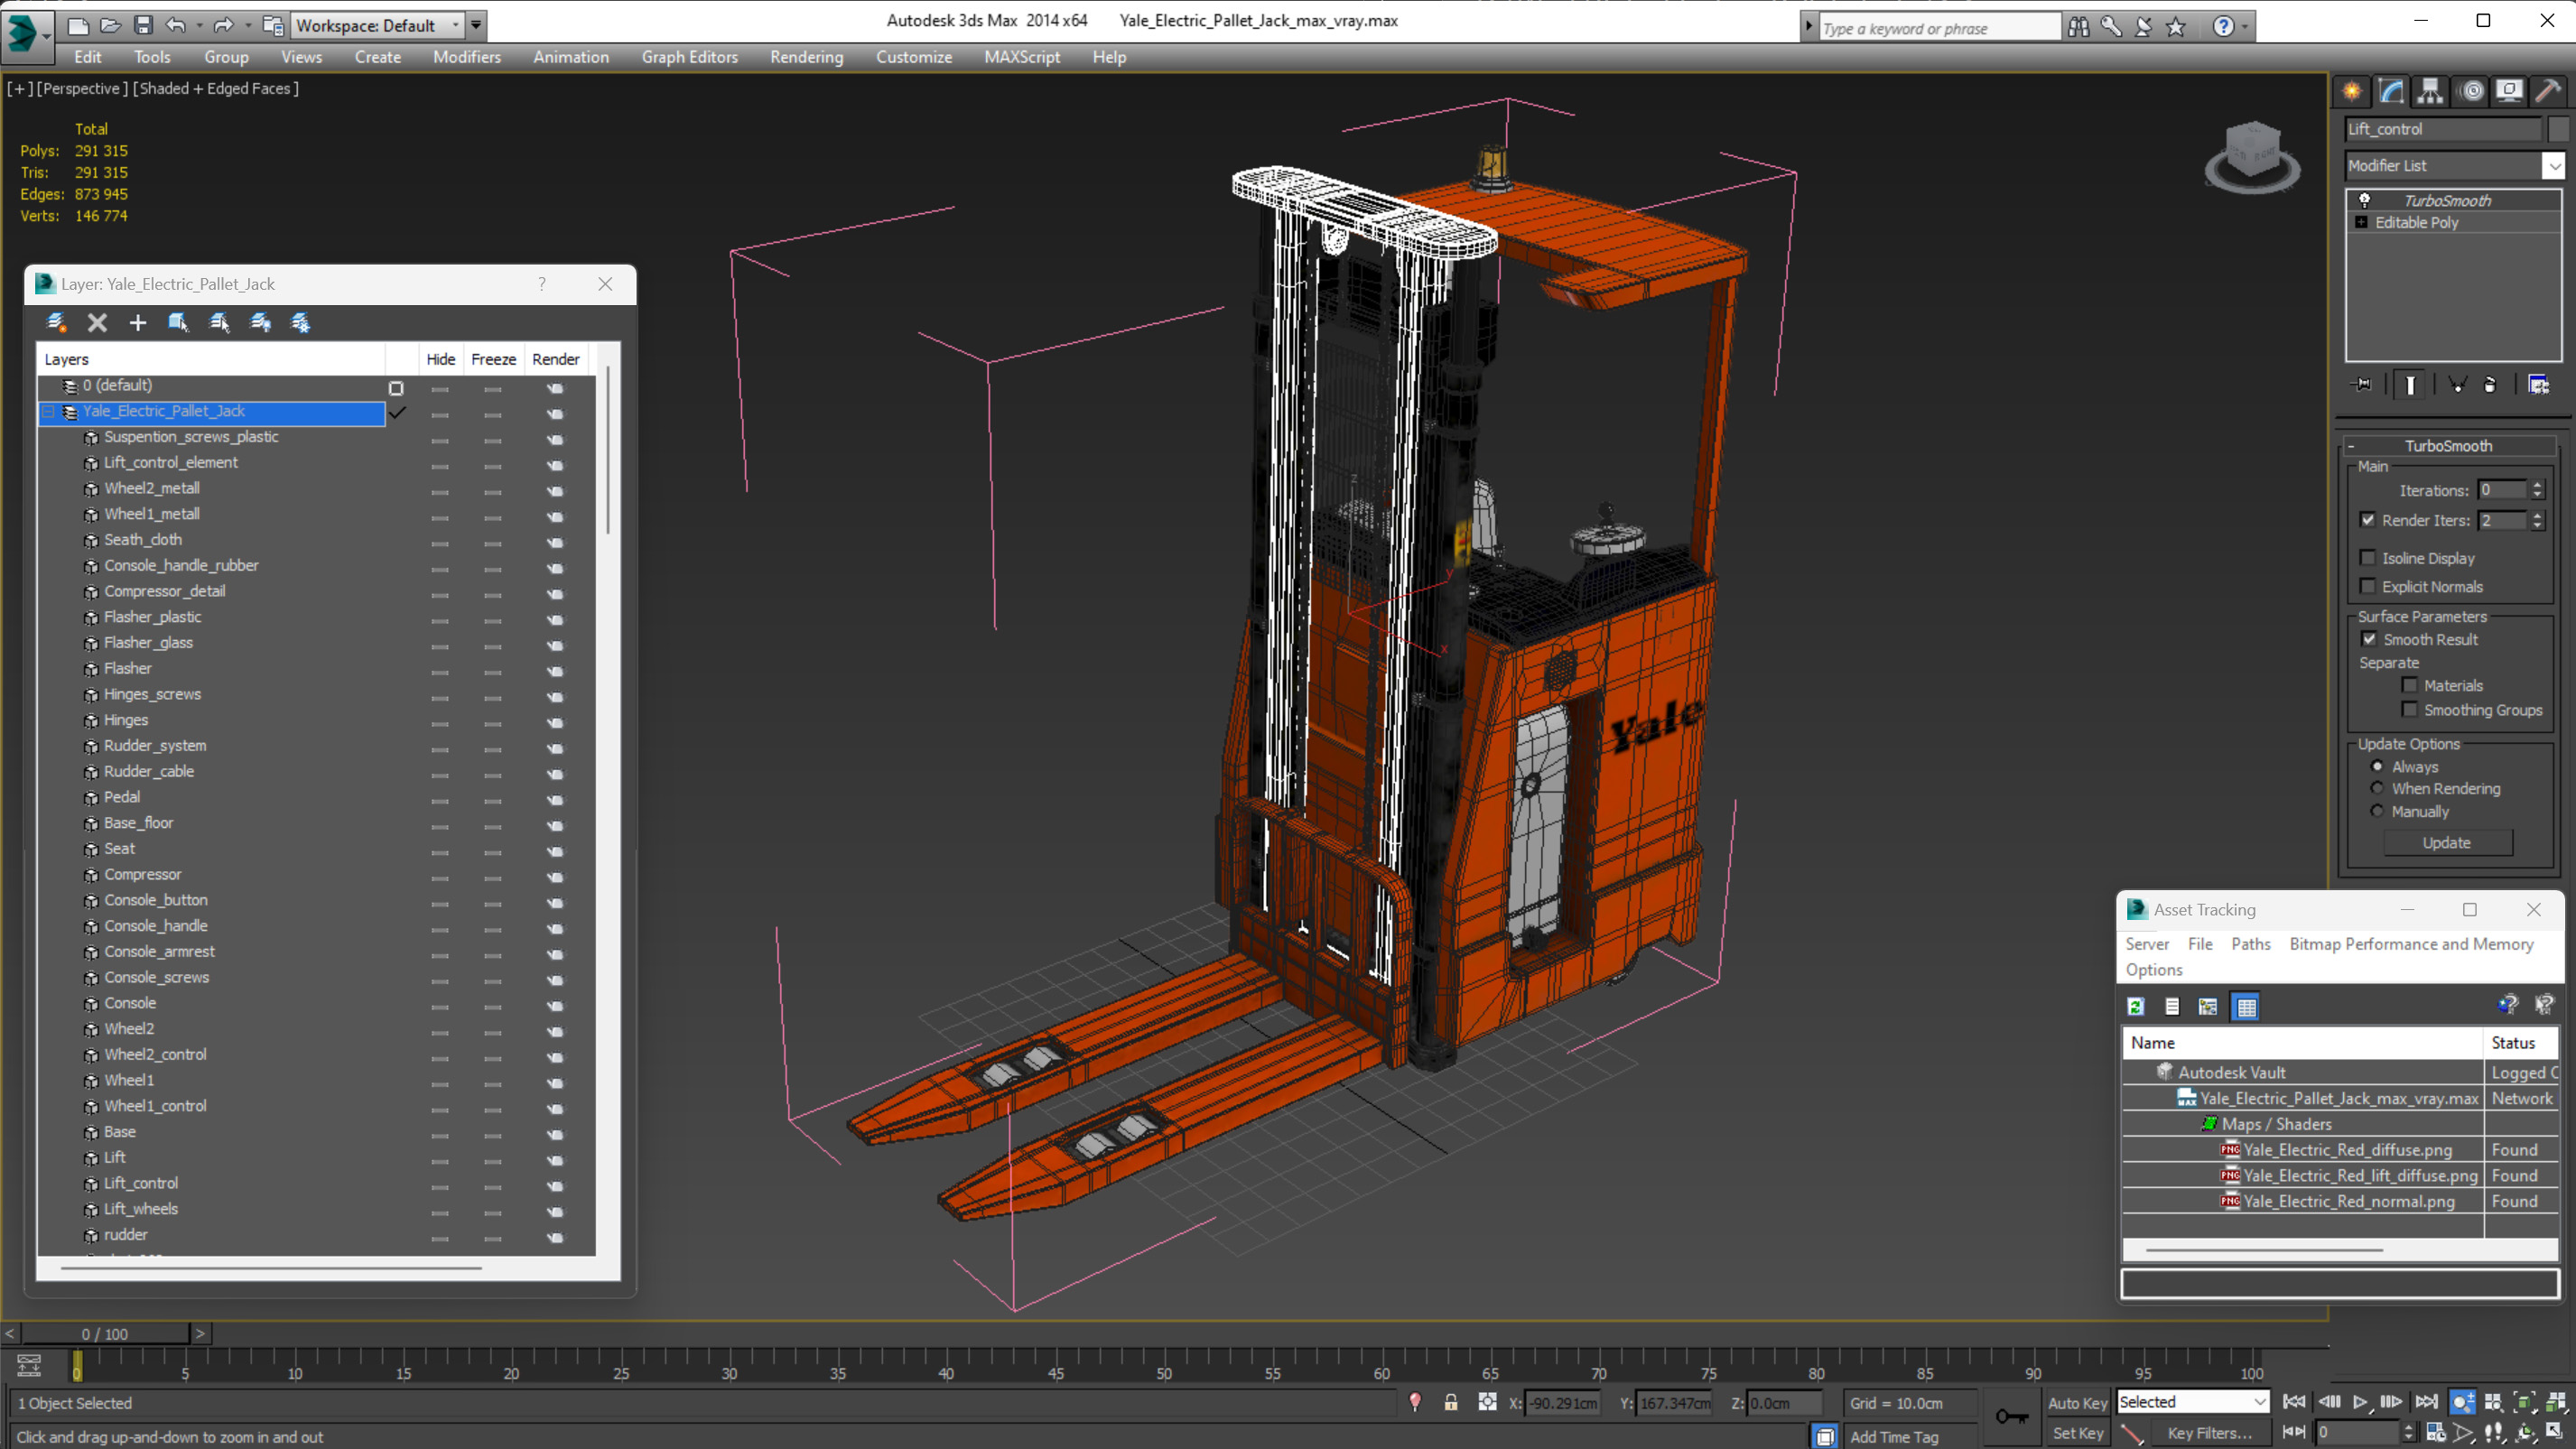
Task: Click the Update button in TurboSmooth
Action: coord(2447,843)
